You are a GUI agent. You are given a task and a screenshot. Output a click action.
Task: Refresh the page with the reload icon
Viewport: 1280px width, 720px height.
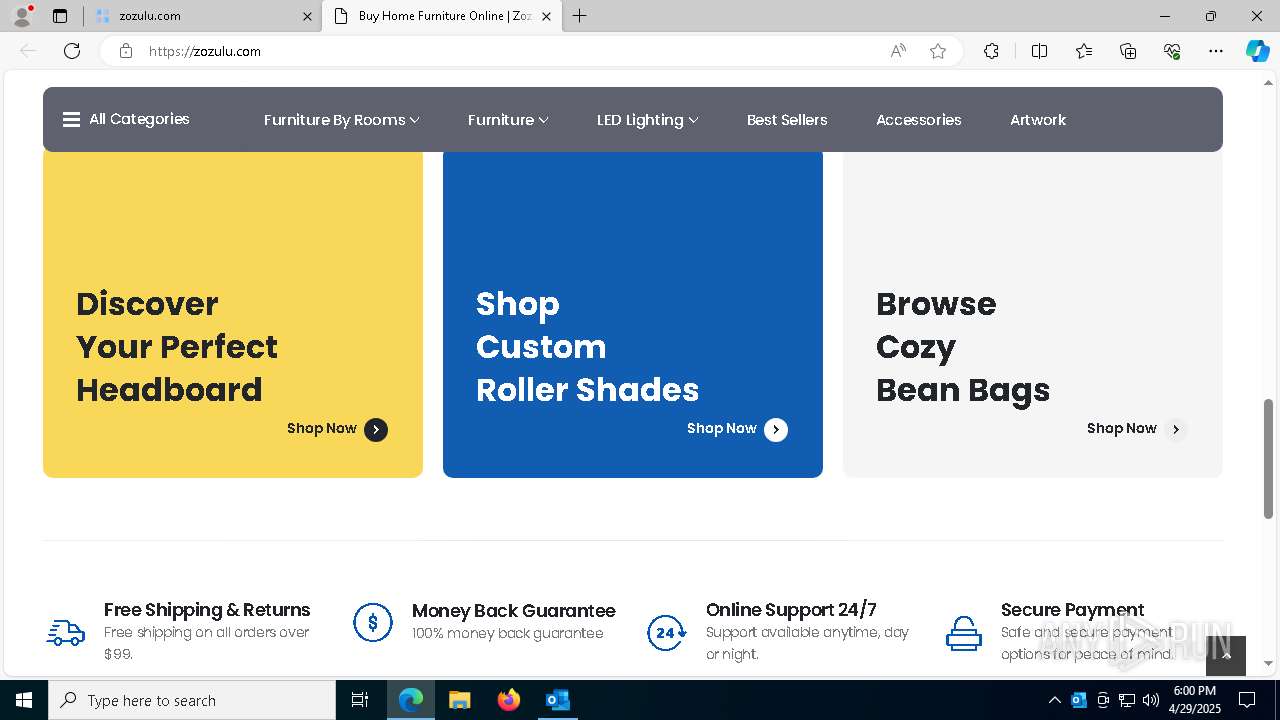(72, 51)
